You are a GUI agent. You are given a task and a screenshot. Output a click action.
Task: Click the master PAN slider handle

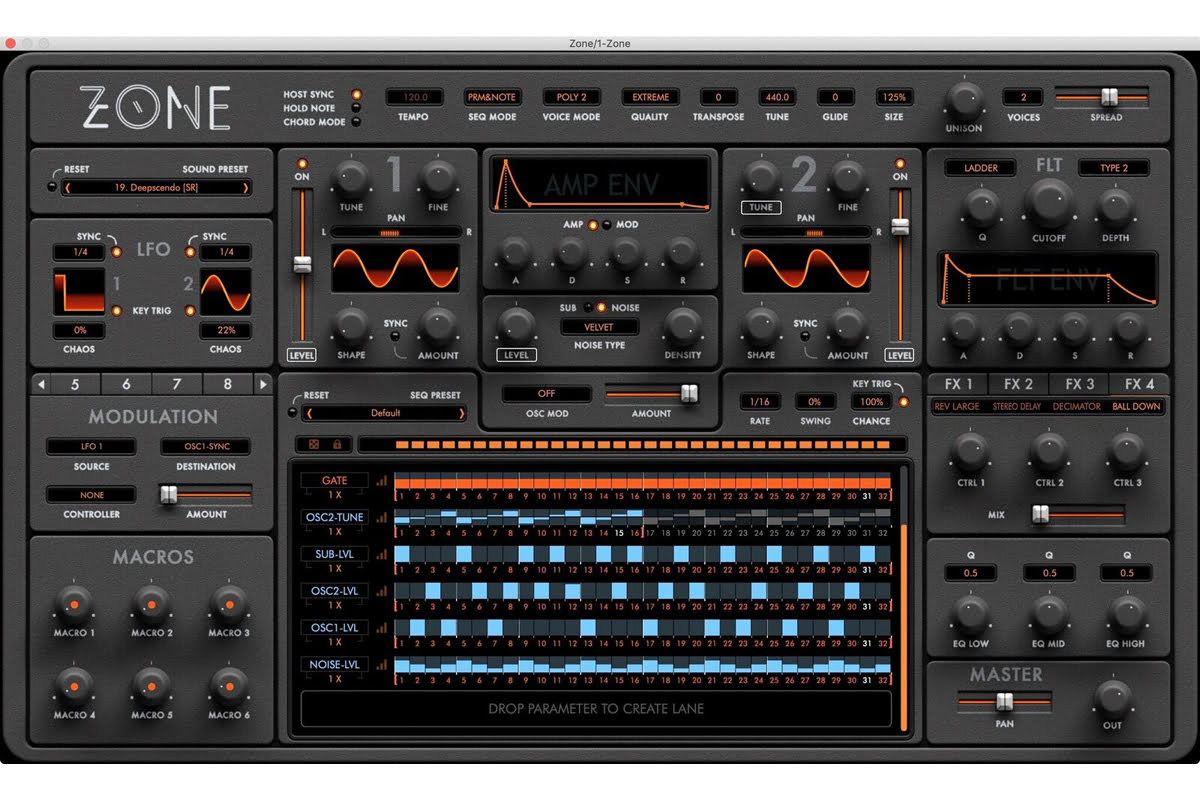(1005, 703)
